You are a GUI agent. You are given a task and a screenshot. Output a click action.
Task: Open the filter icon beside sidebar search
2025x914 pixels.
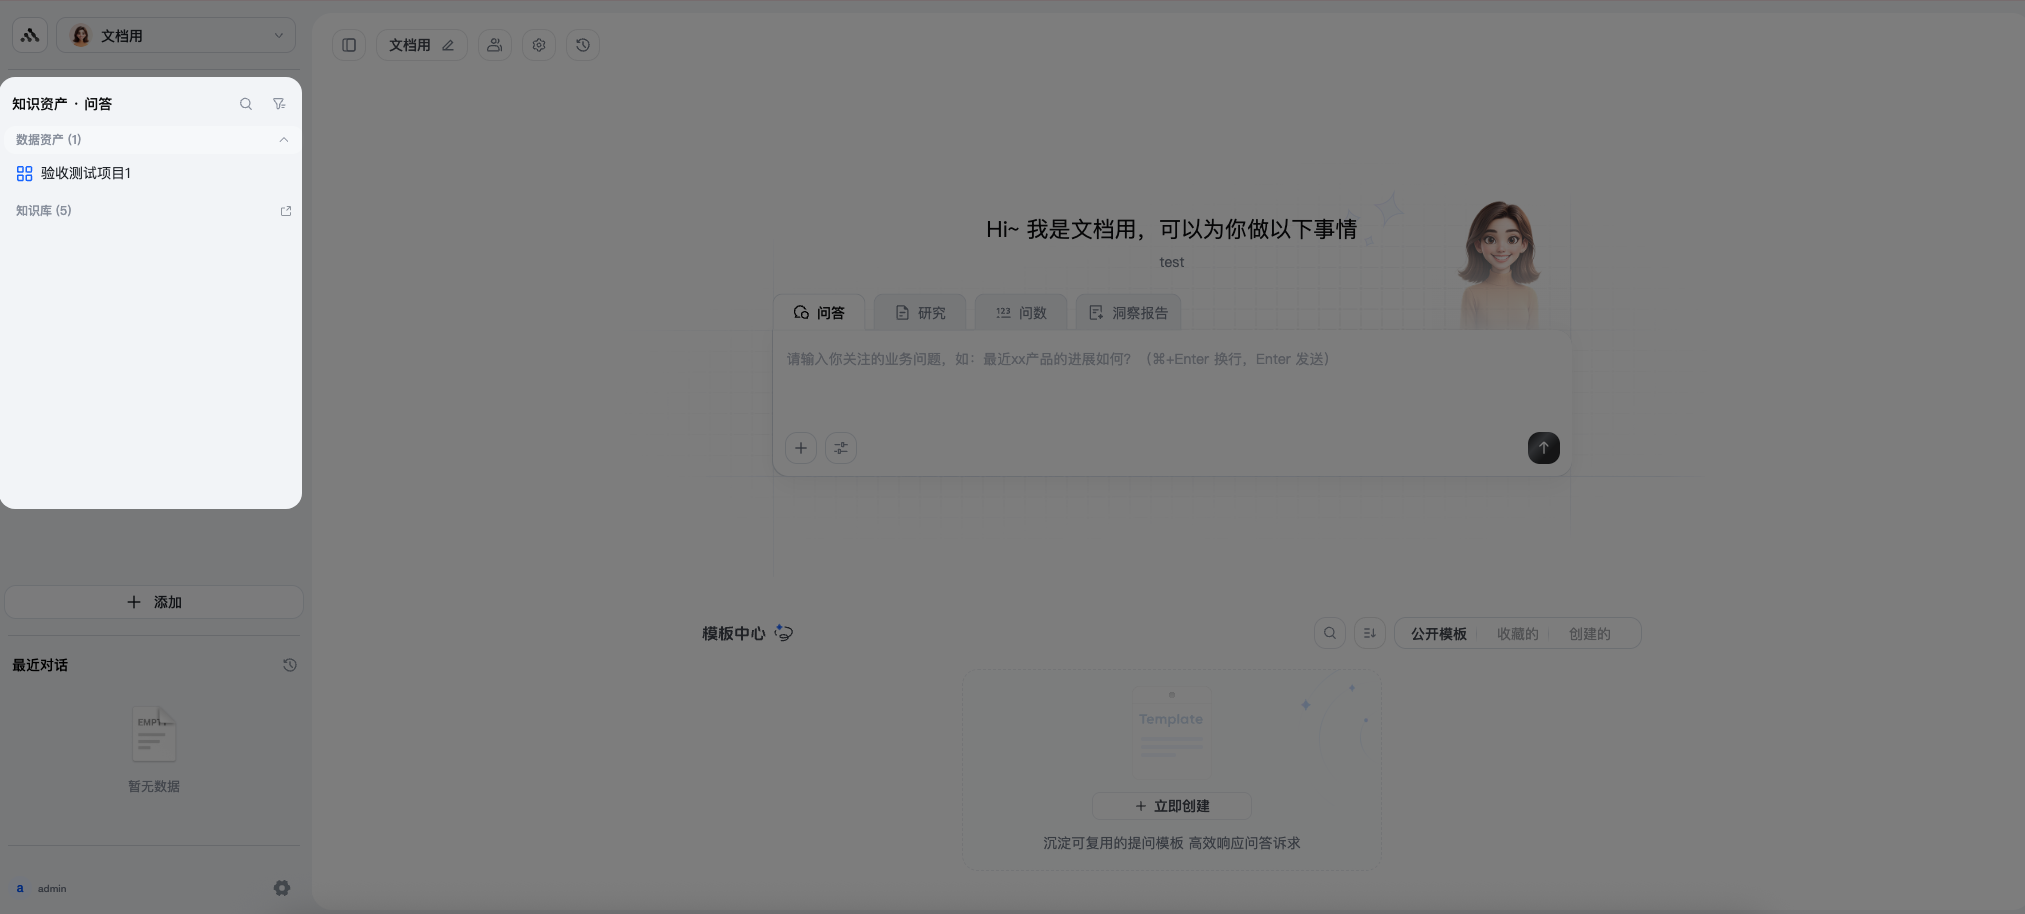coord(279,103)
